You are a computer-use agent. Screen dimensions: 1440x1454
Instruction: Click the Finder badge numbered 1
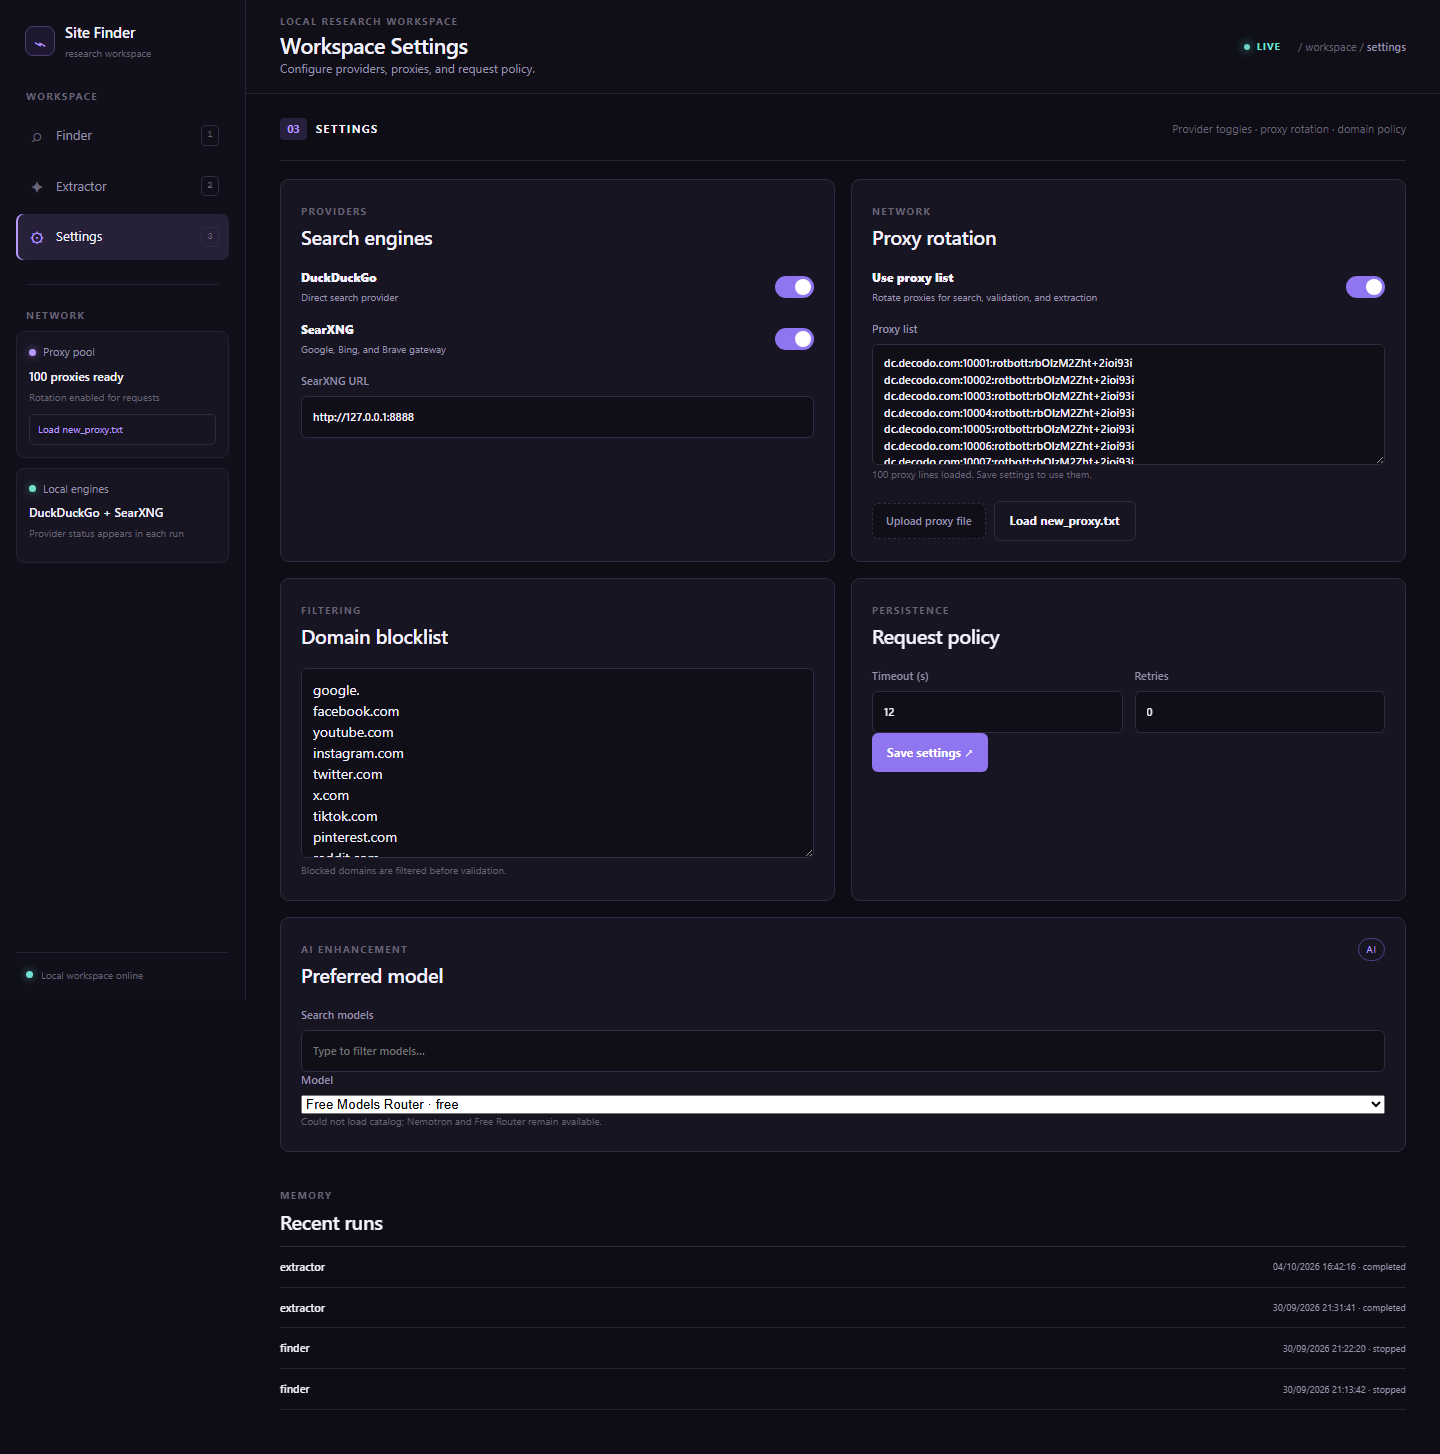tap(210, 135)
